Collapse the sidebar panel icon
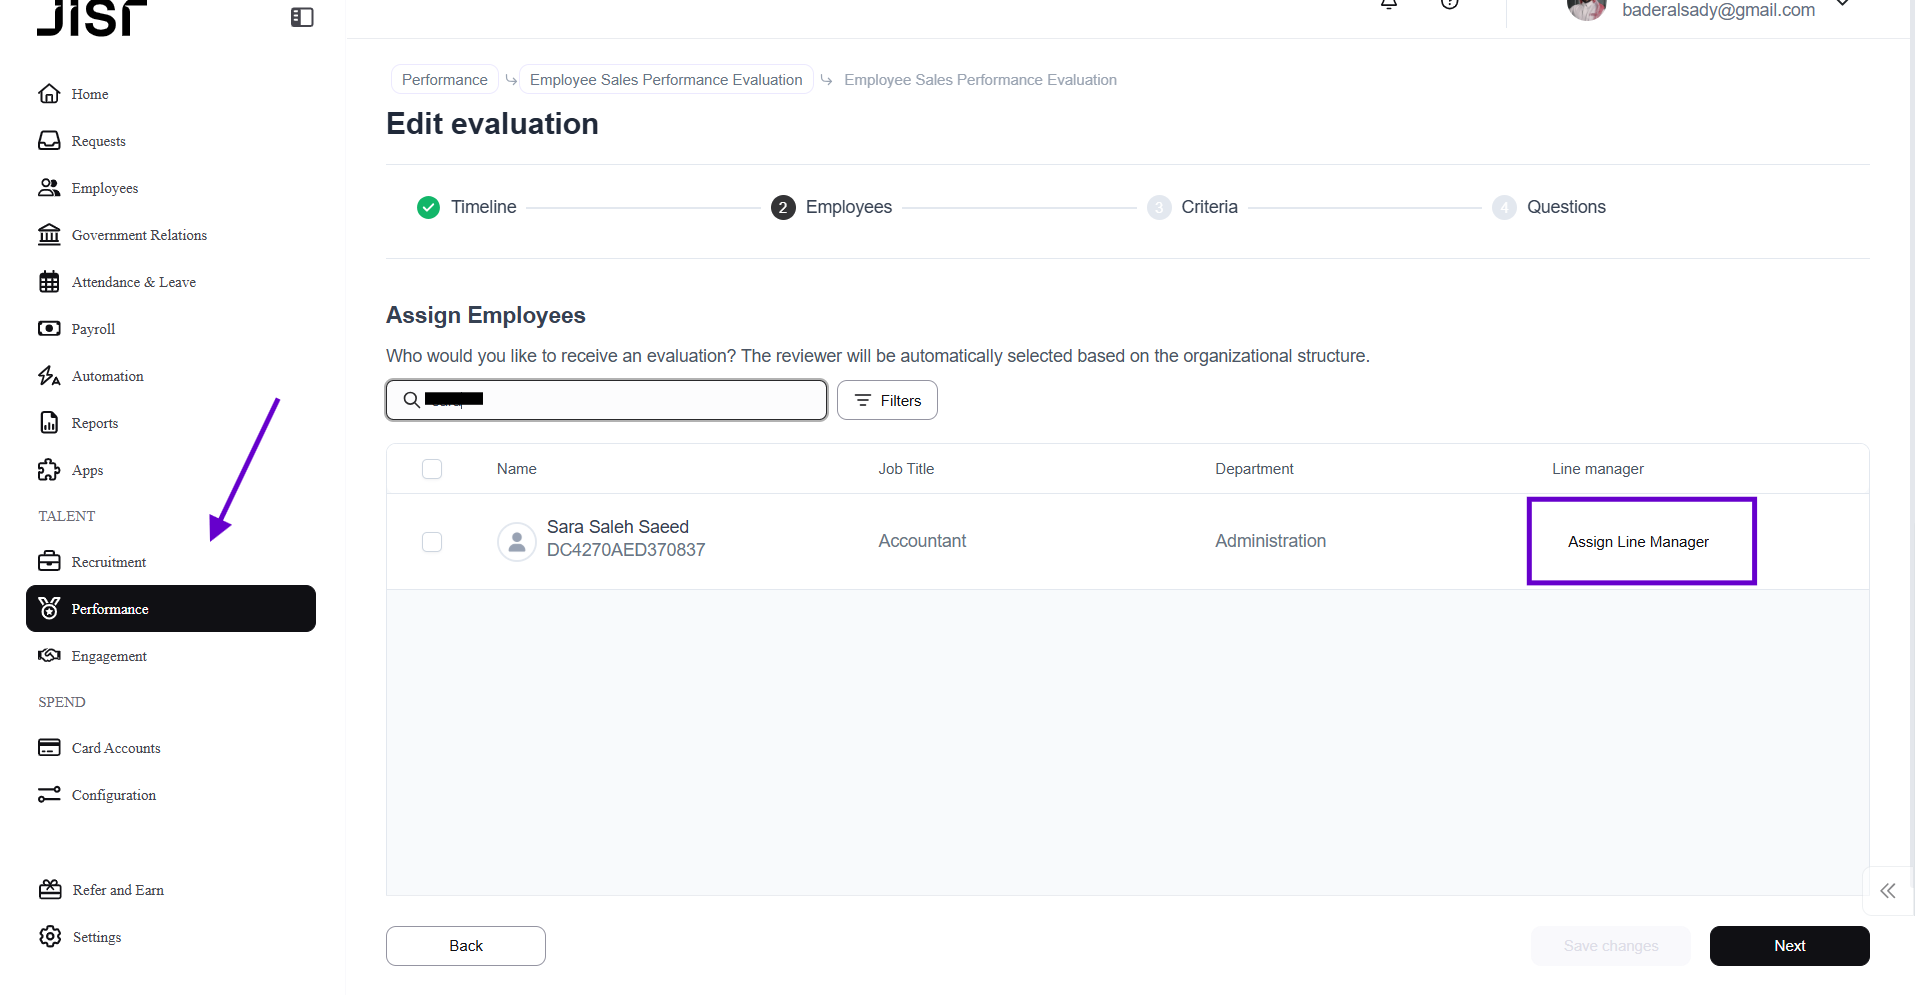The height and width of the screenshot is (995, 1915). (x=302, y=17)
